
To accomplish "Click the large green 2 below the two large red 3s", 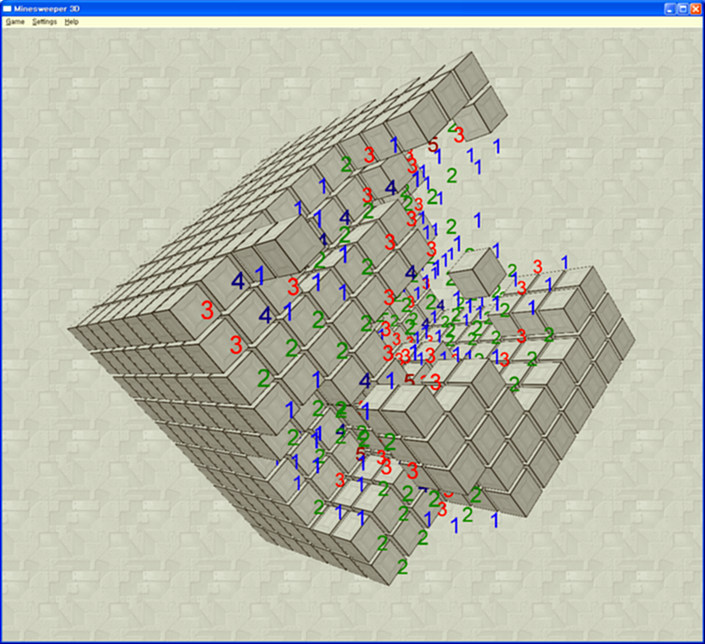I will pyautogui.click(x=264, y=378).
